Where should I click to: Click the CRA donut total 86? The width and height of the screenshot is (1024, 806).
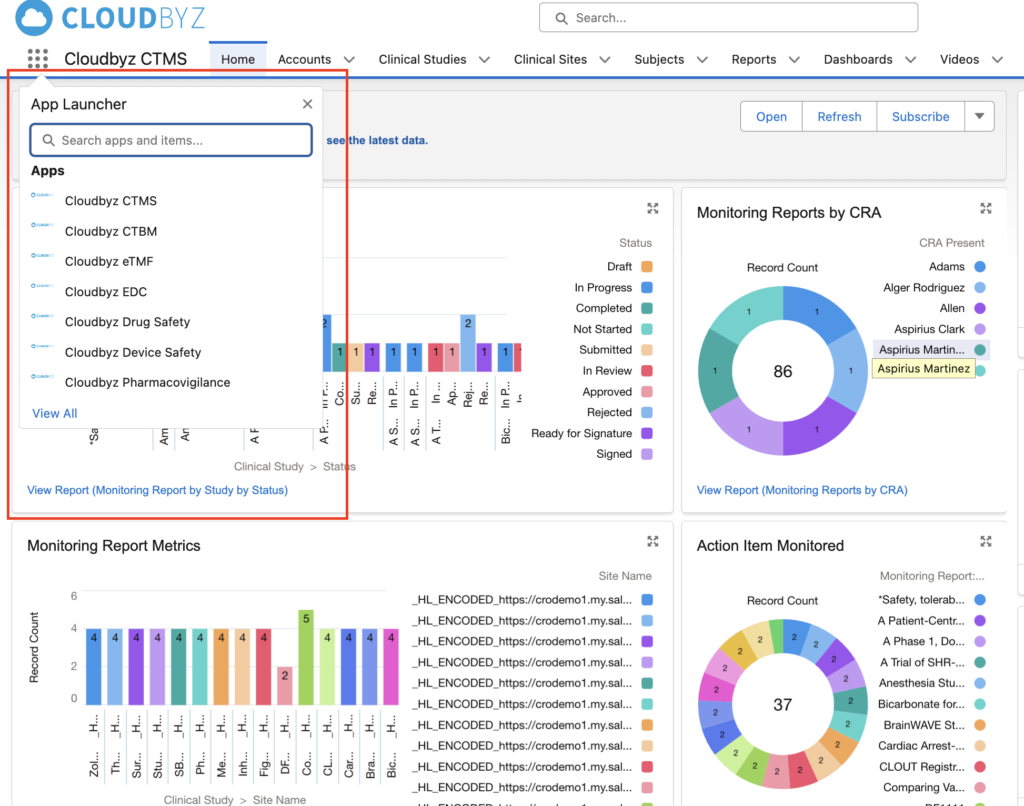click(782, 372)
